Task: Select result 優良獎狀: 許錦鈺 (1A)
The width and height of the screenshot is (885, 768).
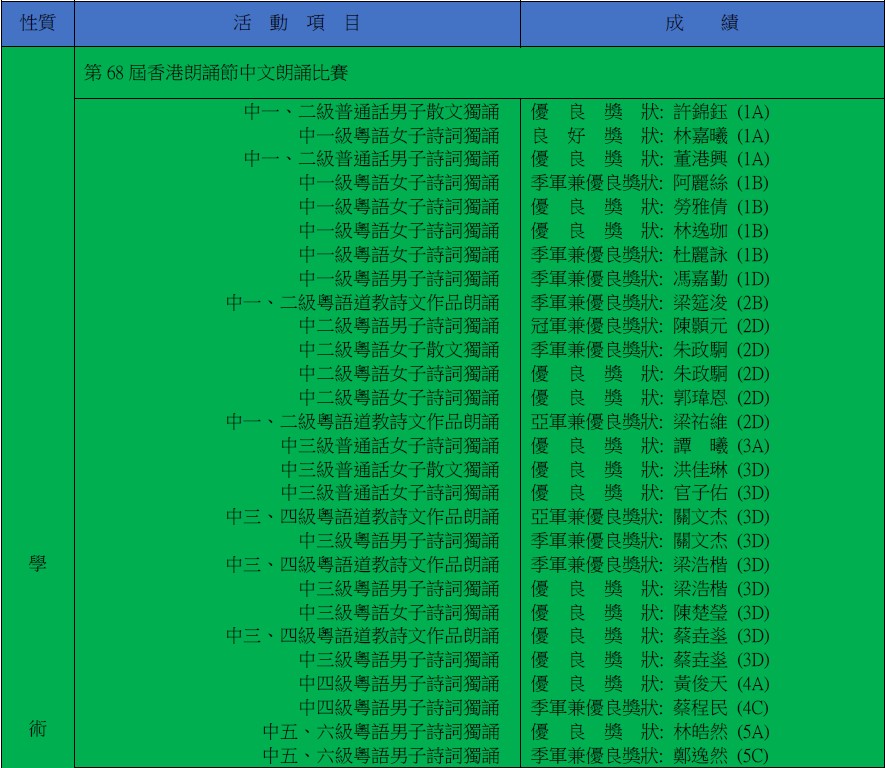Action: (x=650, y=112)
